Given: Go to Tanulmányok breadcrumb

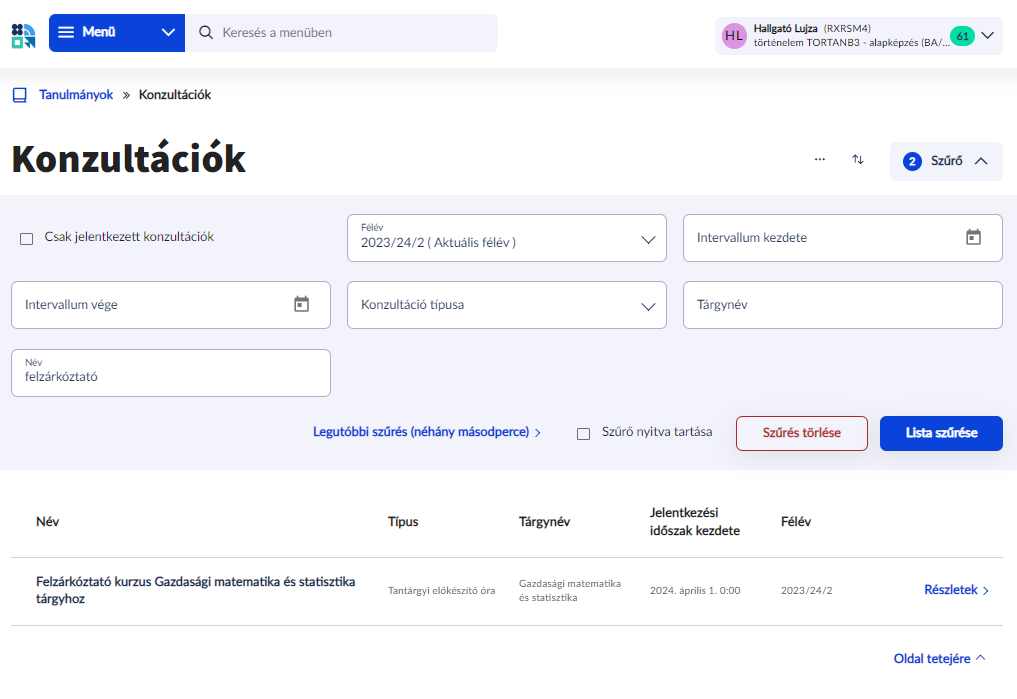Looking at the screenshot, I should tap(76, 95).
